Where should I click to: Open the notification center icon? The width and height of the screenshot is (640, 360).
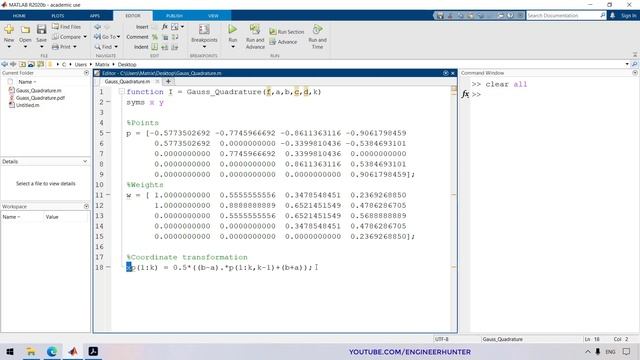click(627, 351)
